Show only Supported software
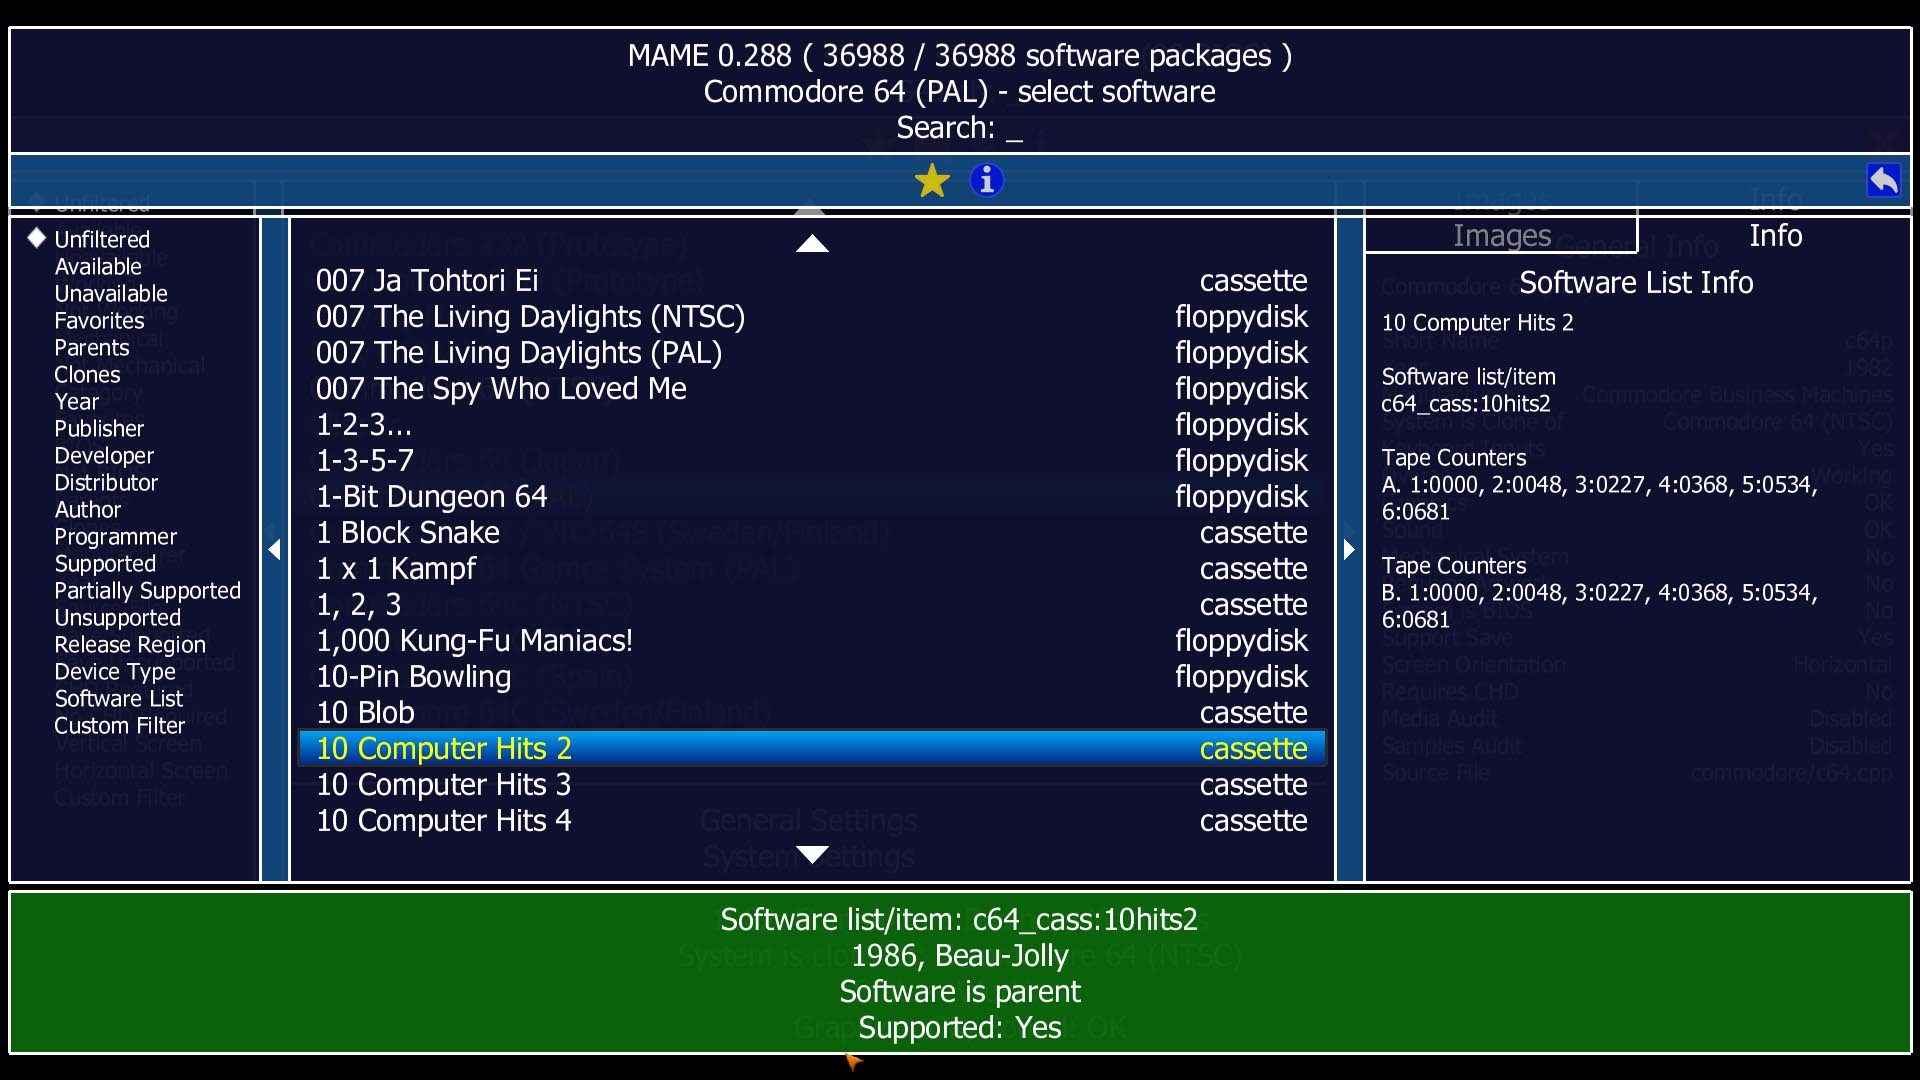The height and width of the screenshot is (1080, 1920). coord(105,563)
